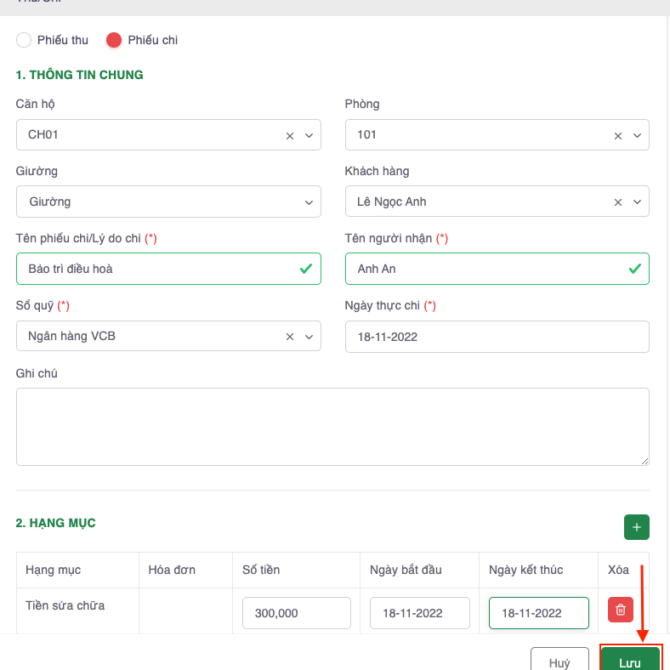Image resolution: width=670 pixels, height=670 pixels.
Task: Click the Số tiền 300,000 field
Action: [296, 613]
